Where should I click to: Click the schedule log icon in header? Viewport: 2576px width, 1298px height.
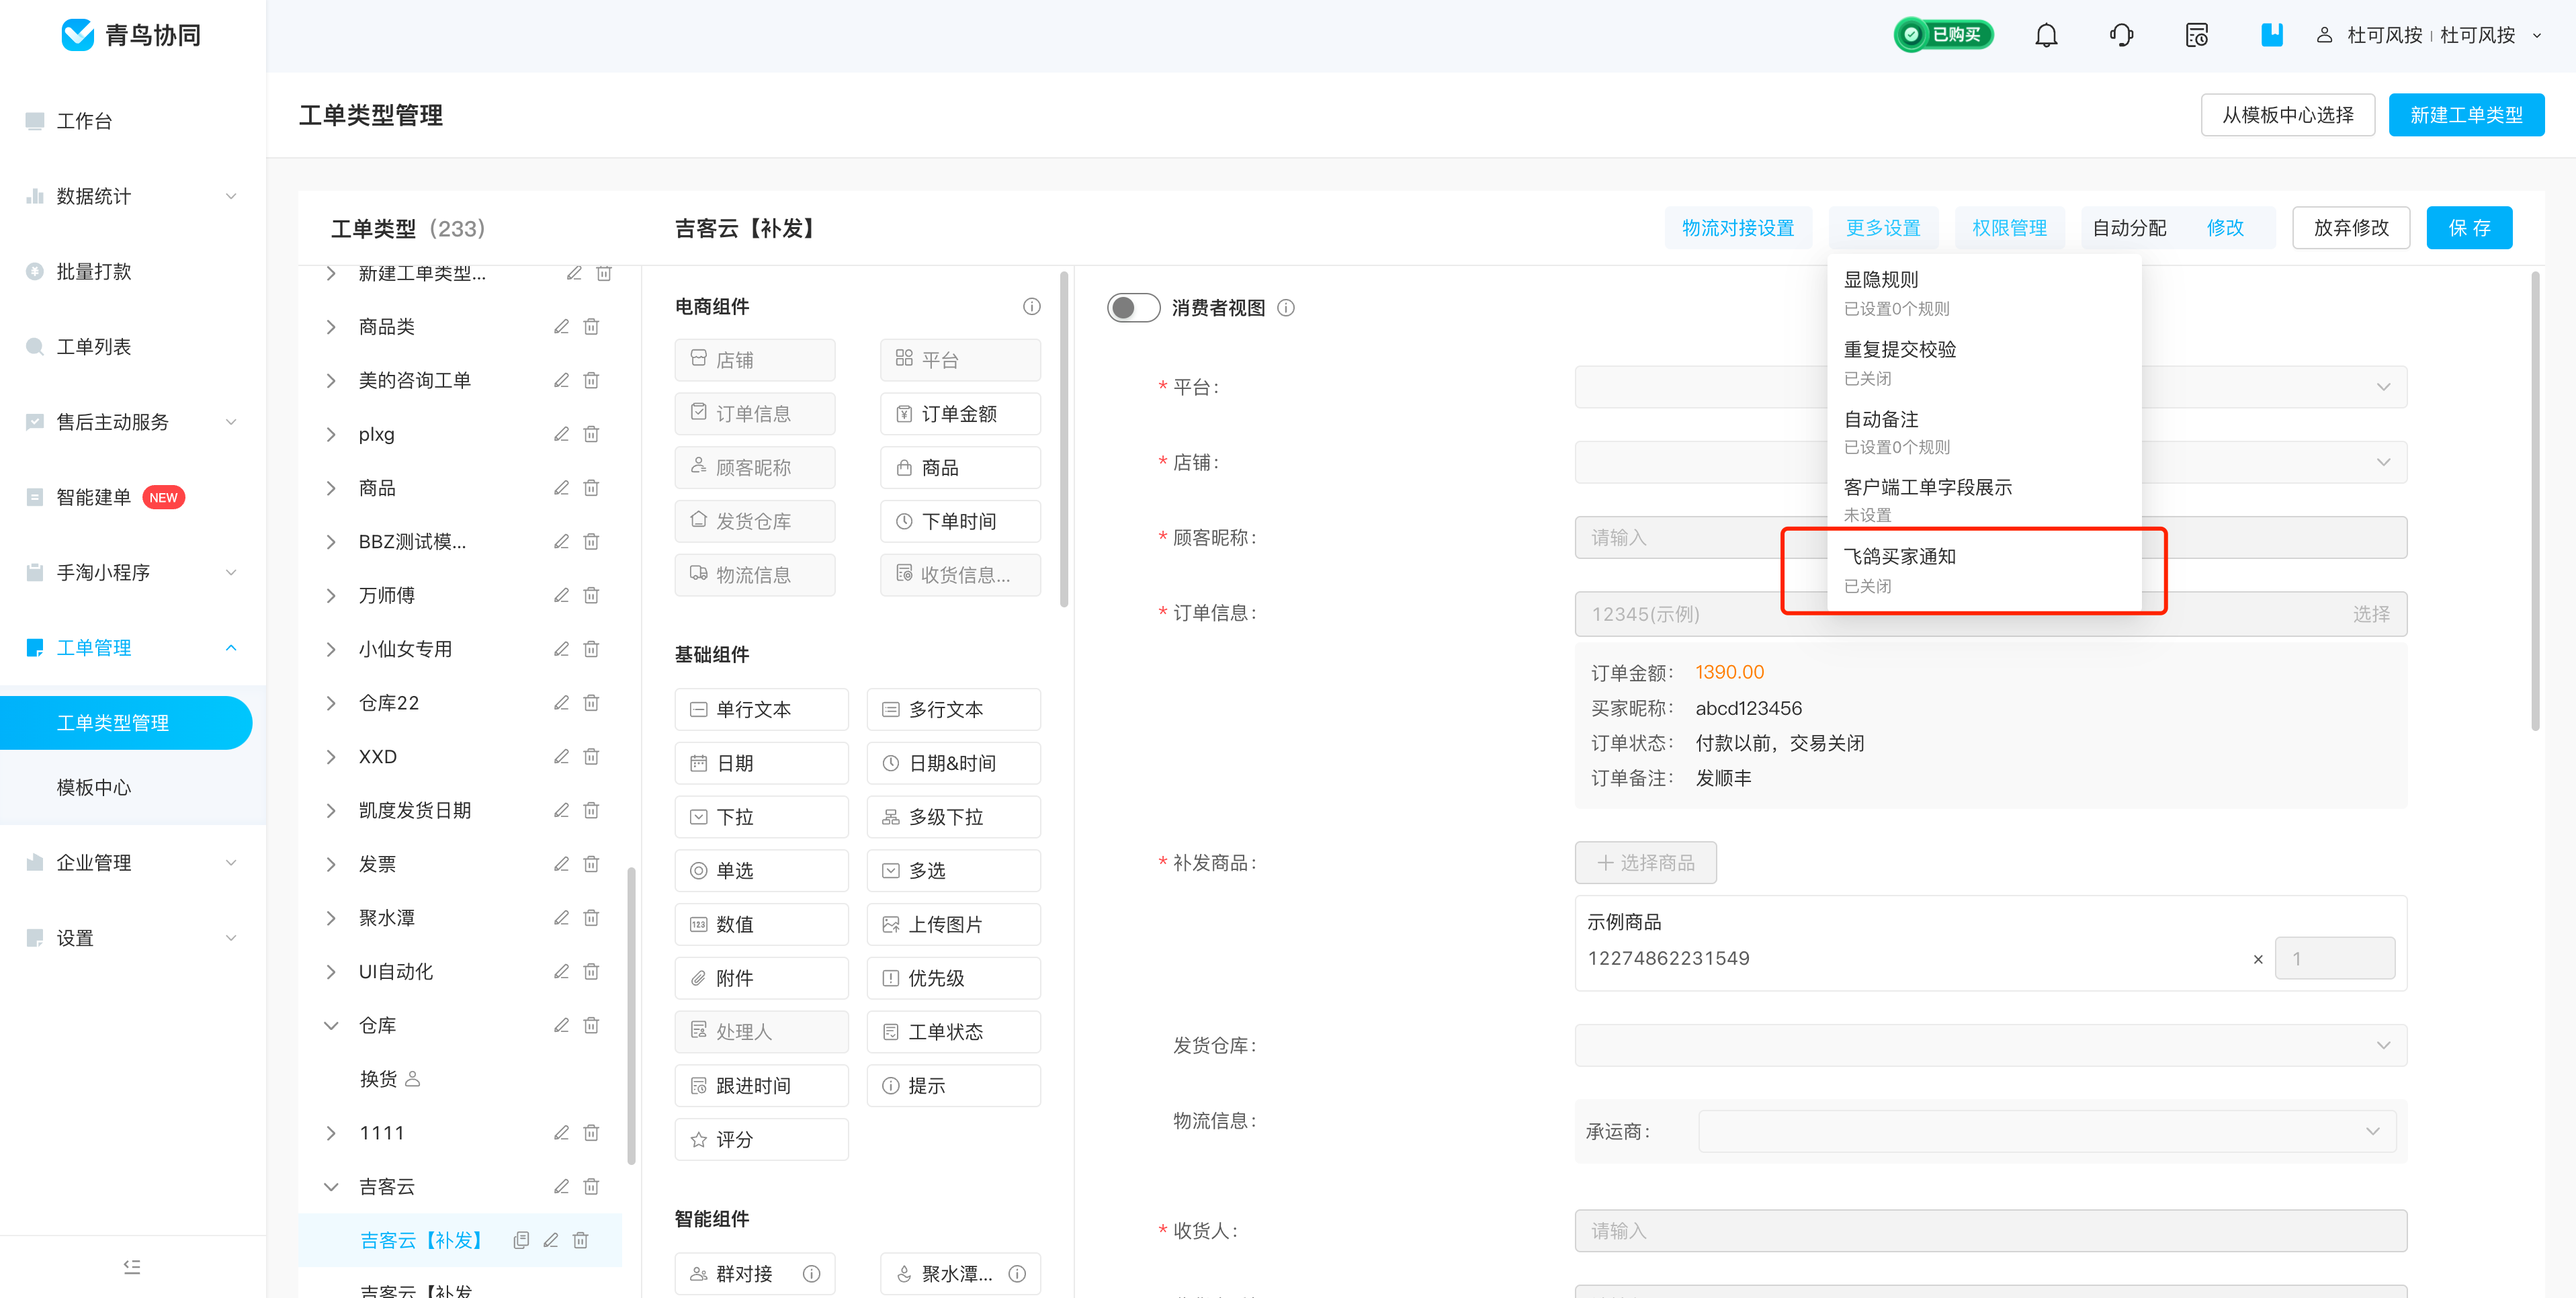[2196, 36]
